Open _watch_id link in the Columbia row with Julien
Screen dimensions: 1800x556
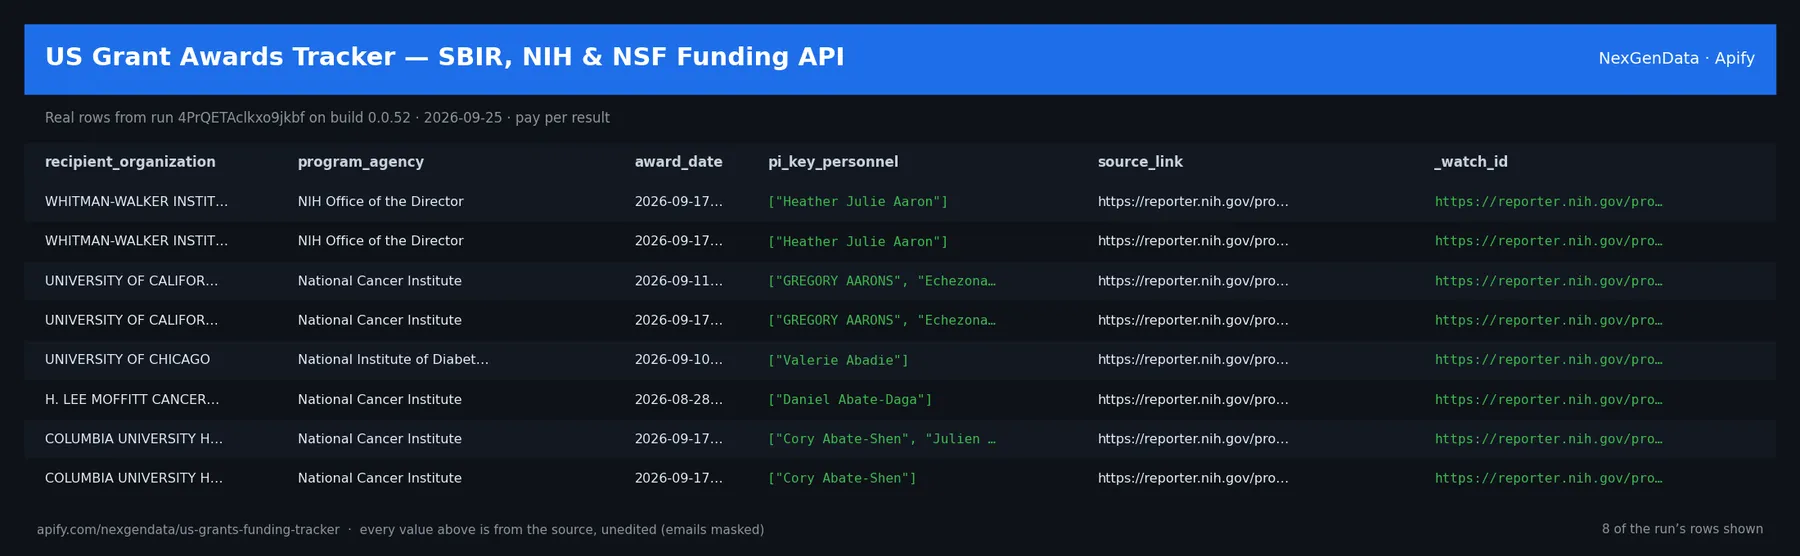(x=1548, y=439)
